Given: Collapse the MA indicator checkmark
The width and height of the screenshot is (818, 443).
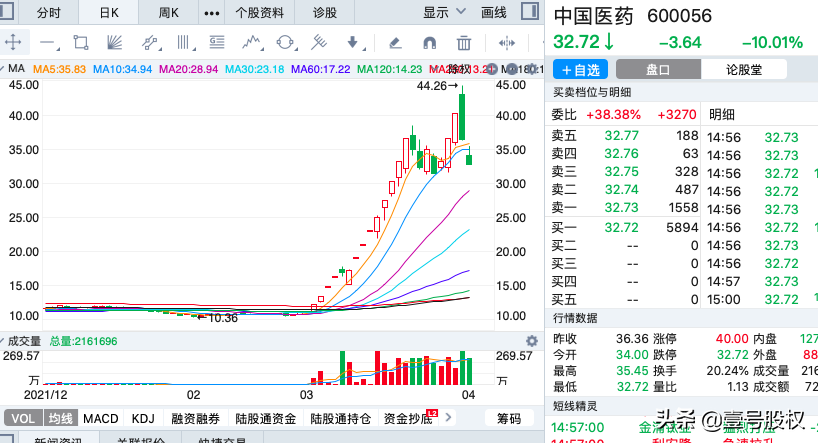Looking at the screenshot, I should [2, 68].
